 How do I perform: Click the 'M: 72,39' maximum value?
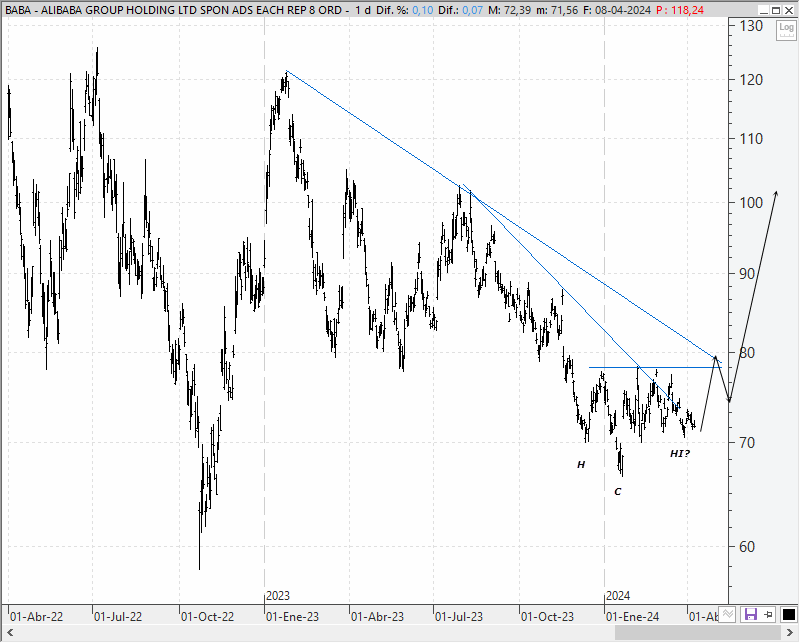coord(509,10)
